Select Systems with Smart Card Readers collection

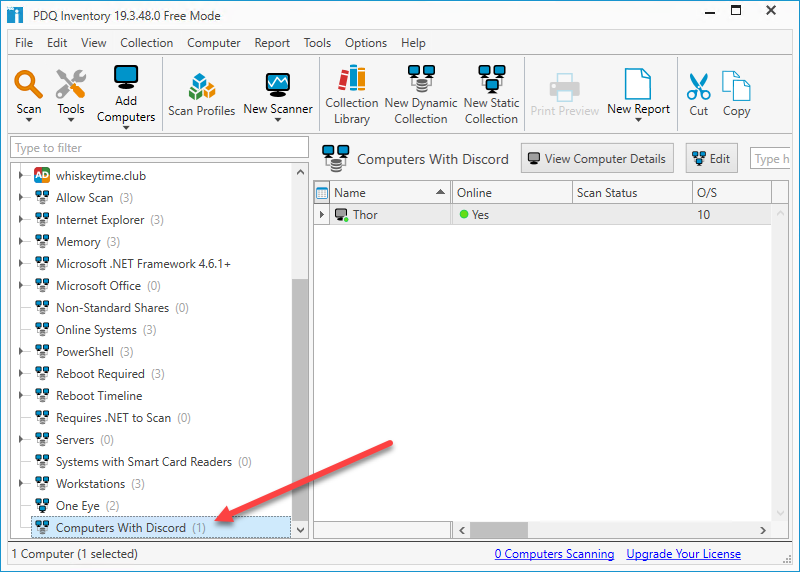pos(143,461)
